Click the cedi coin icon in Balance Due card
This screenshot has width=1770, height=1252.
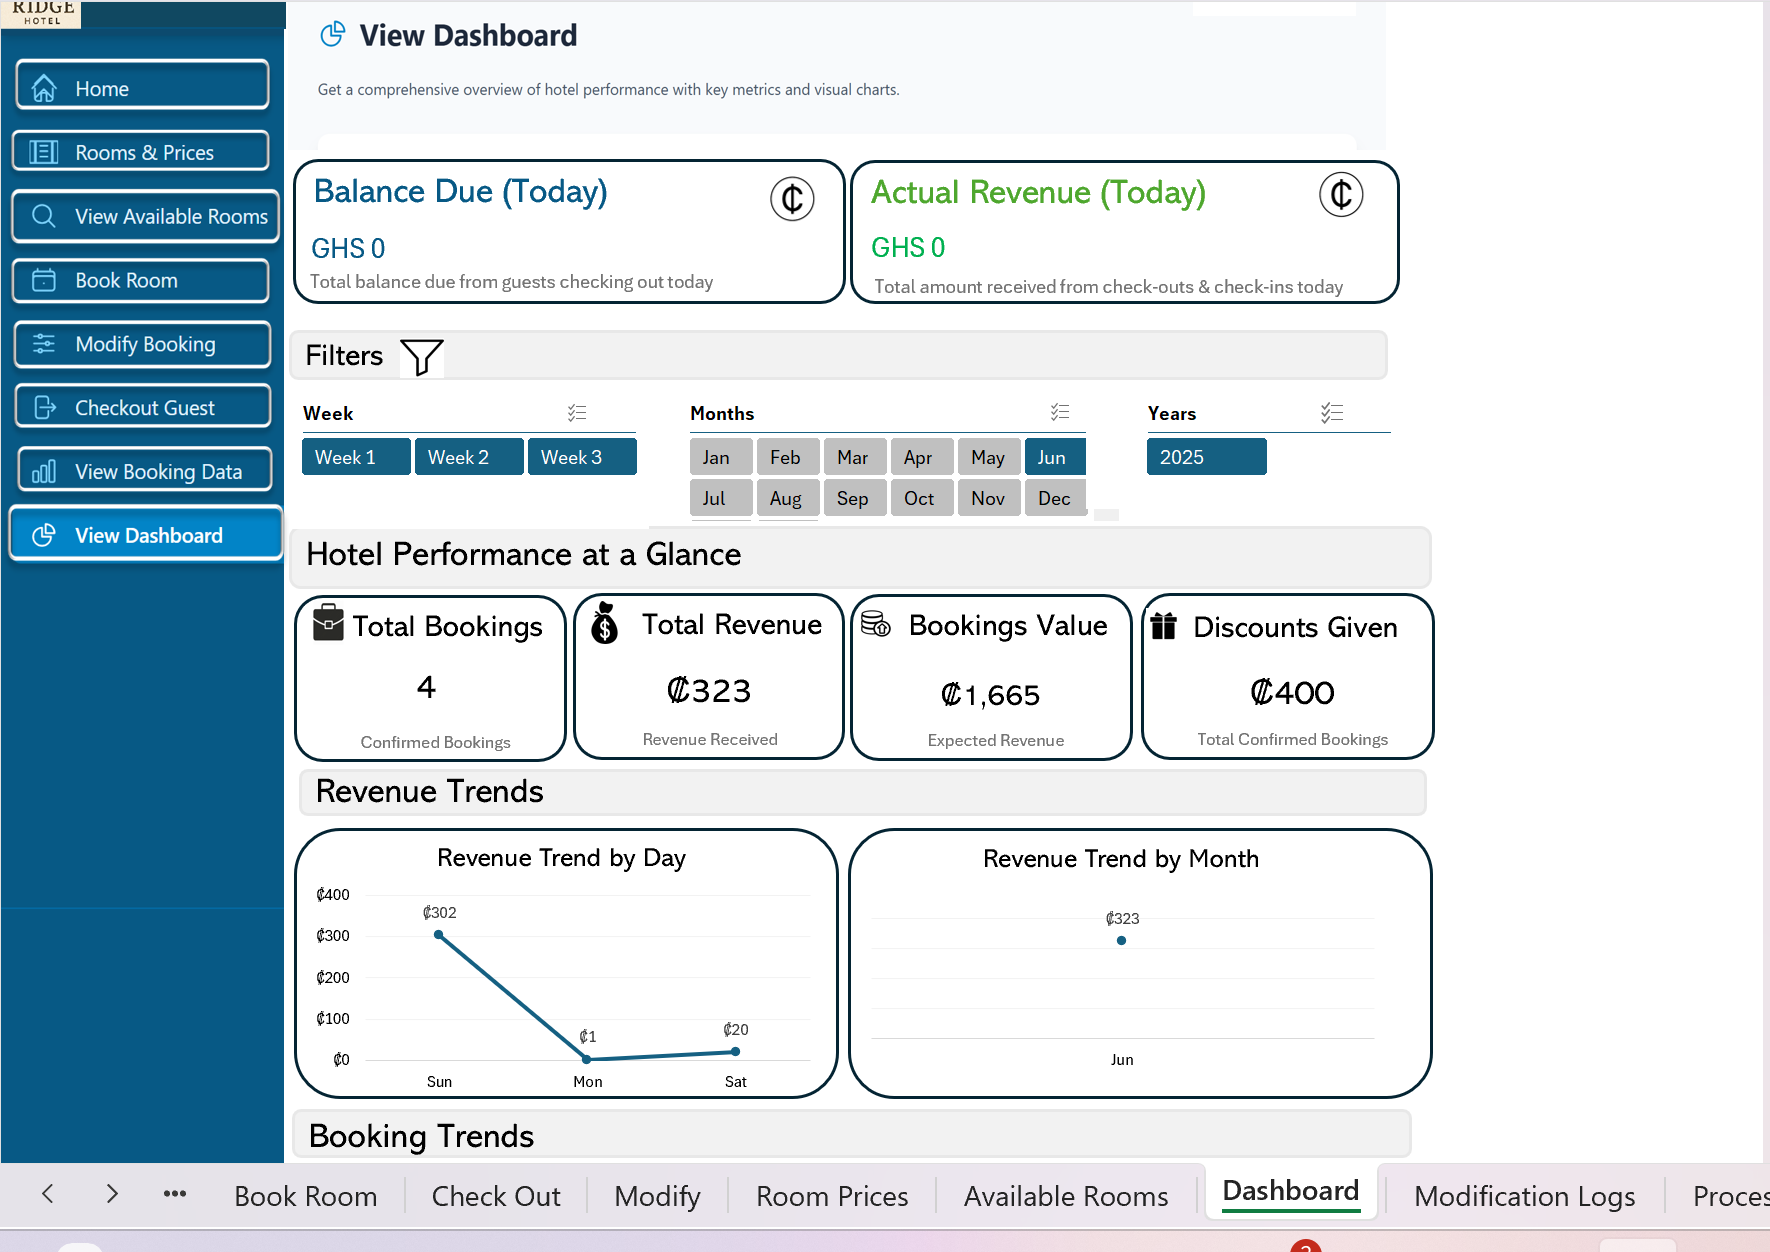tap(792, 199)
